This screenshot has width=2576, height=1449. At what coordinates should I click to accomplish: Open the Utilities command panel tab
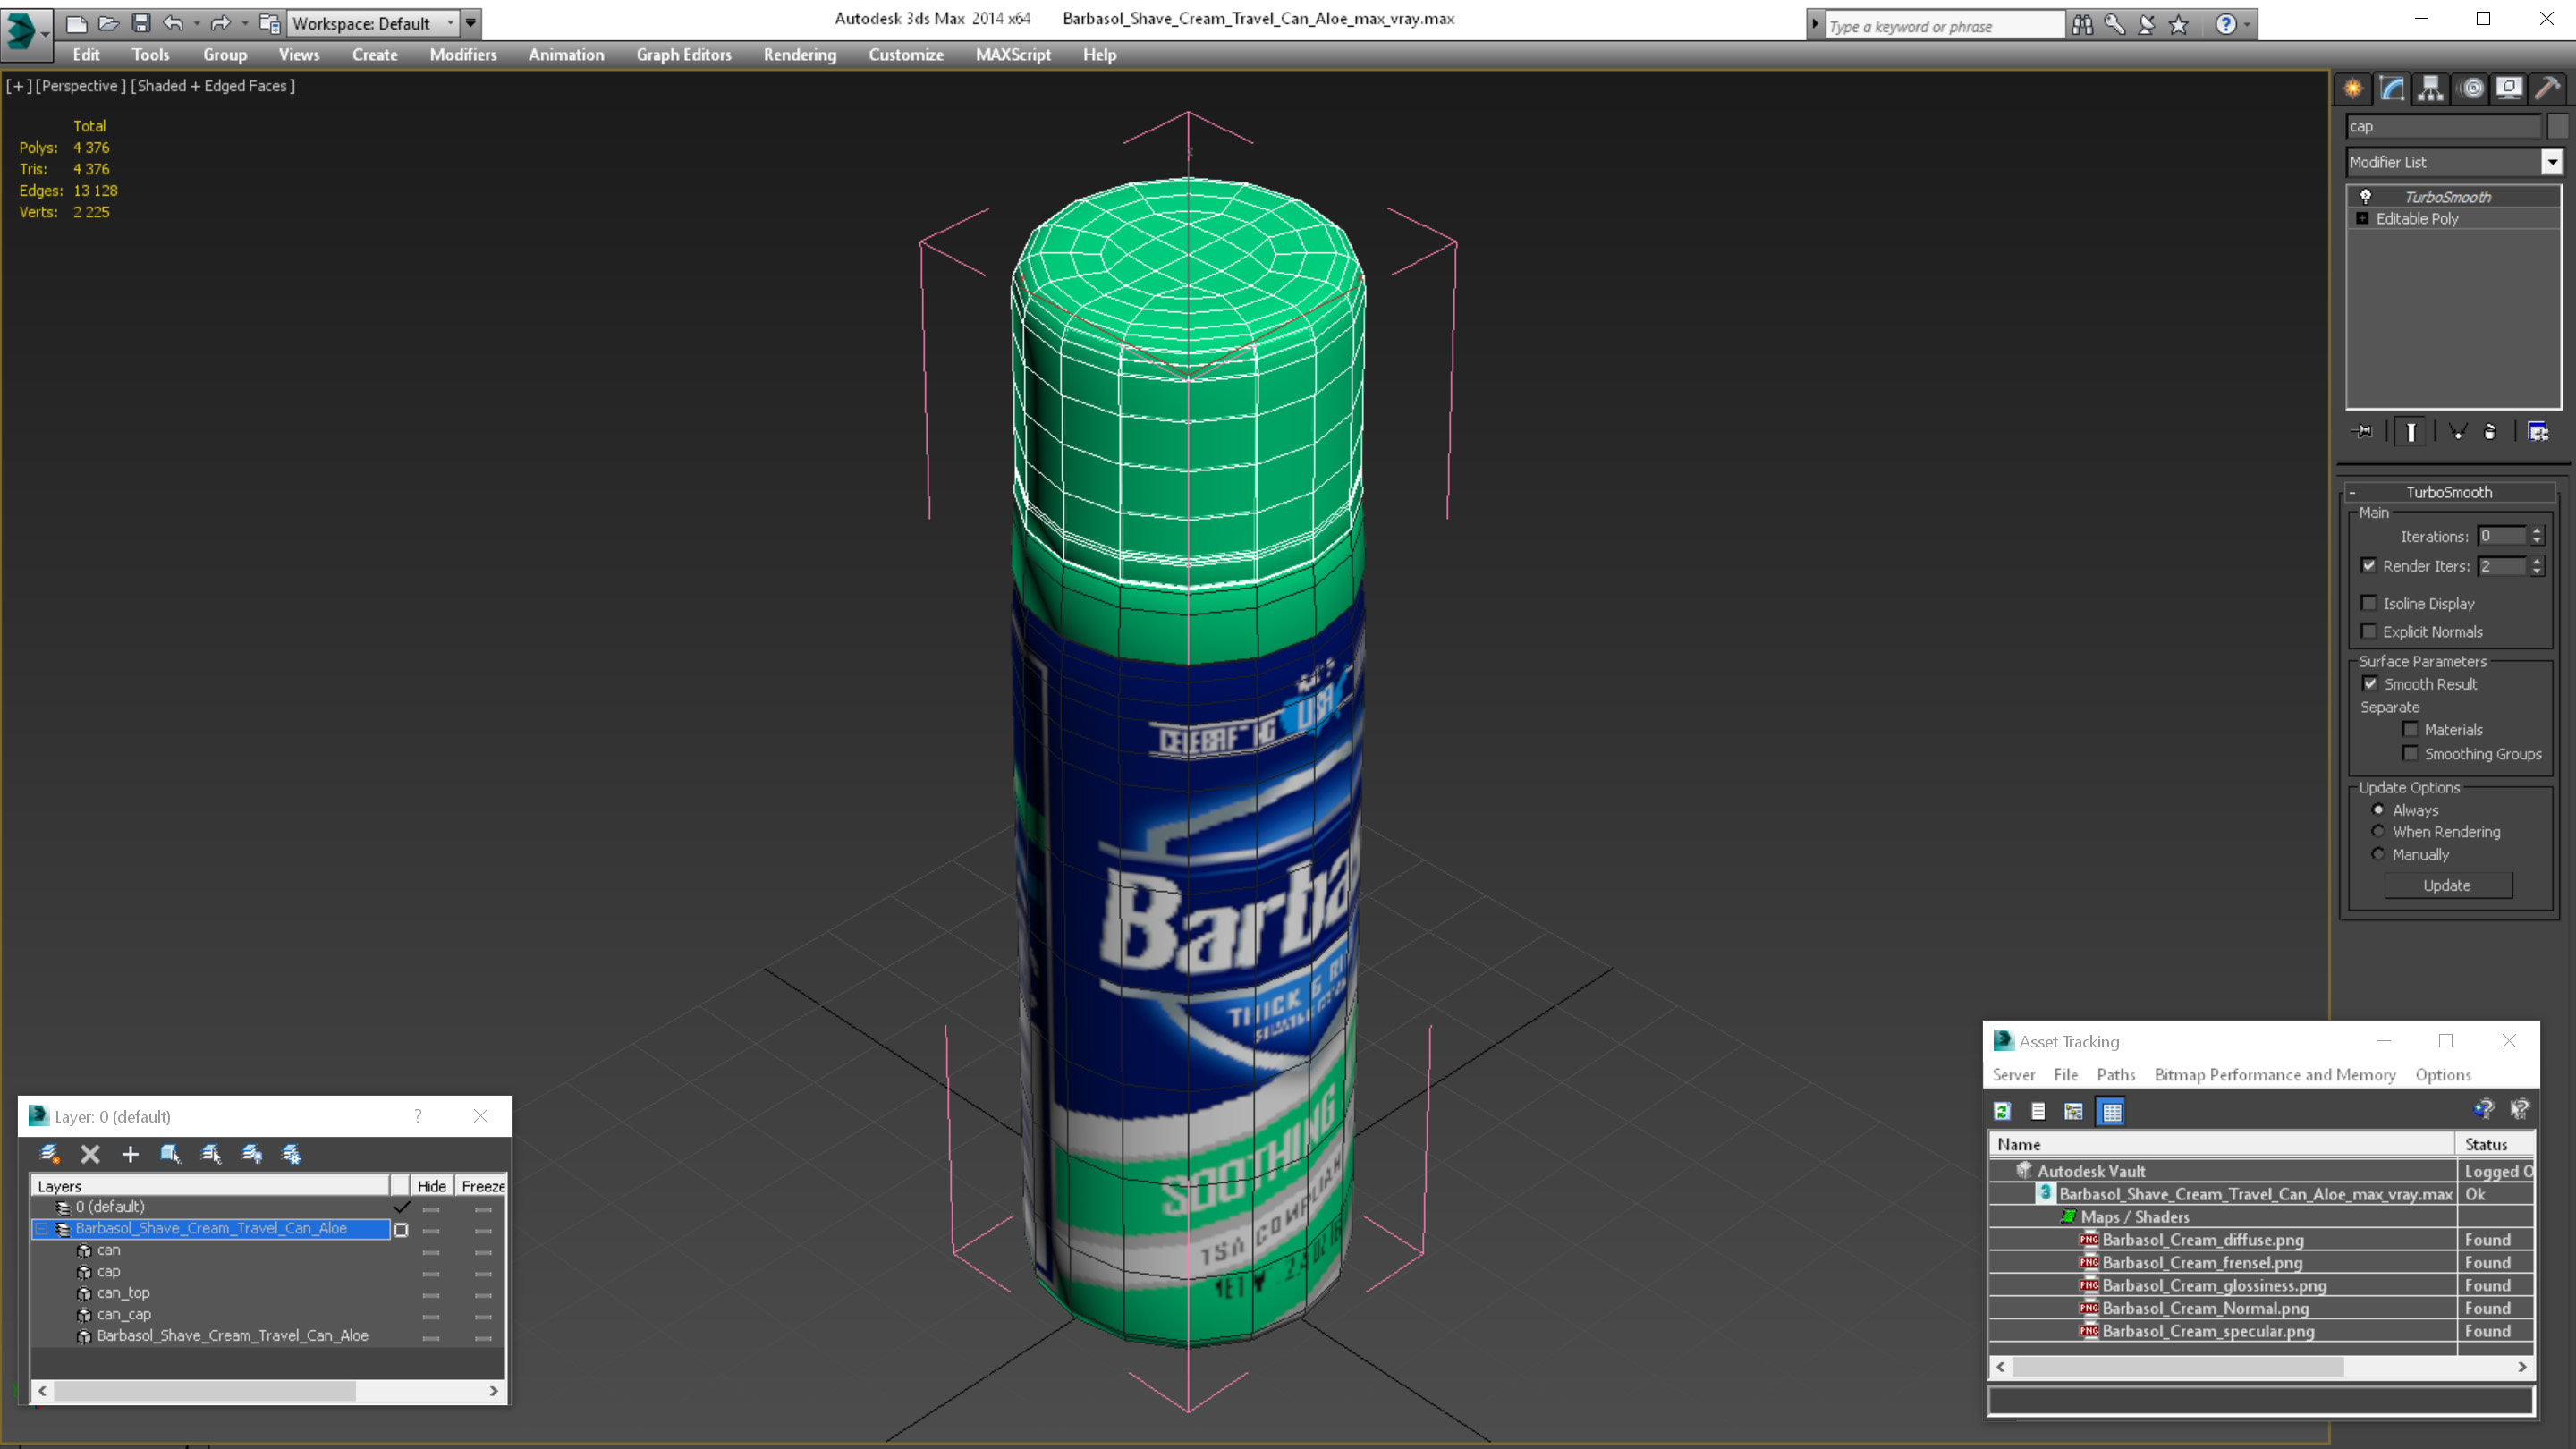point(2547,89)
